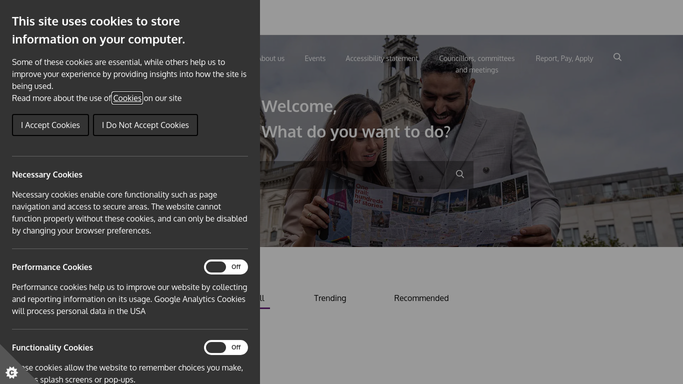Go to Accessibility statement in navigation
683x384 pixels.
(x=382, y=58)
